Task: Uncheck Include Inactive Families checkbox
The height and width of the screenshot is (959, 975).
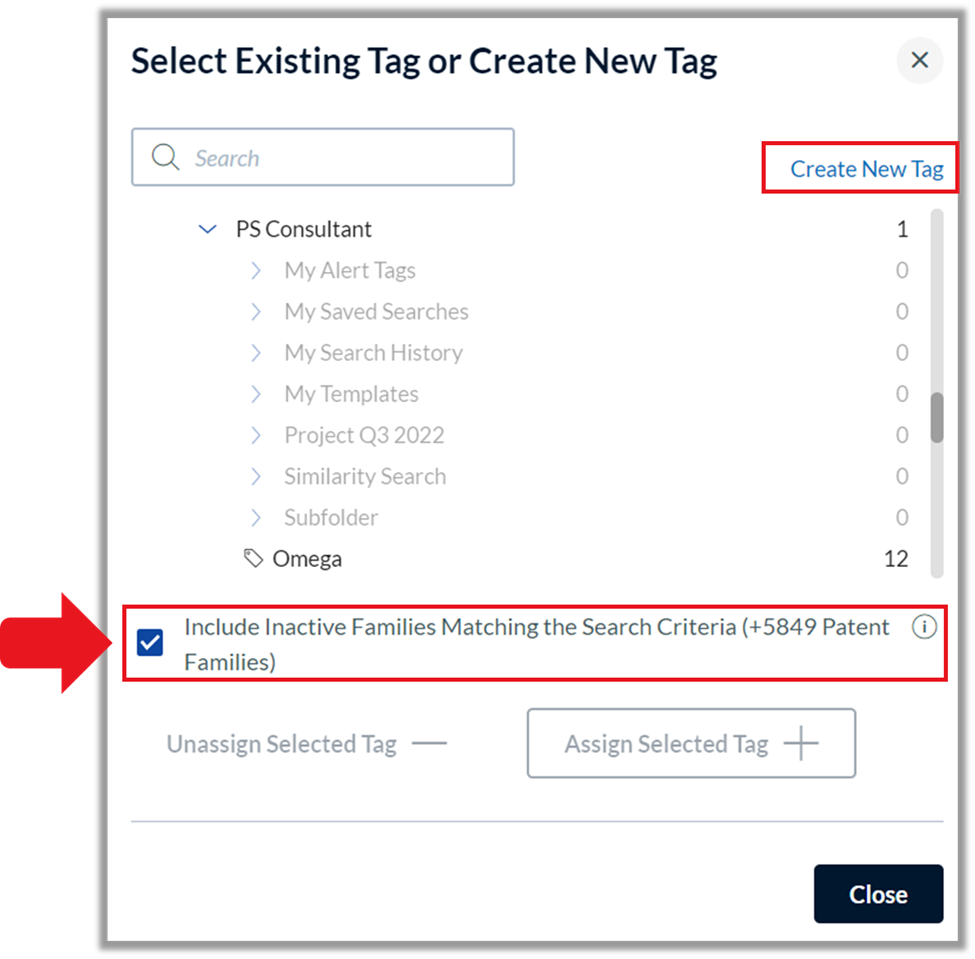Action: (x=150, y=642)
